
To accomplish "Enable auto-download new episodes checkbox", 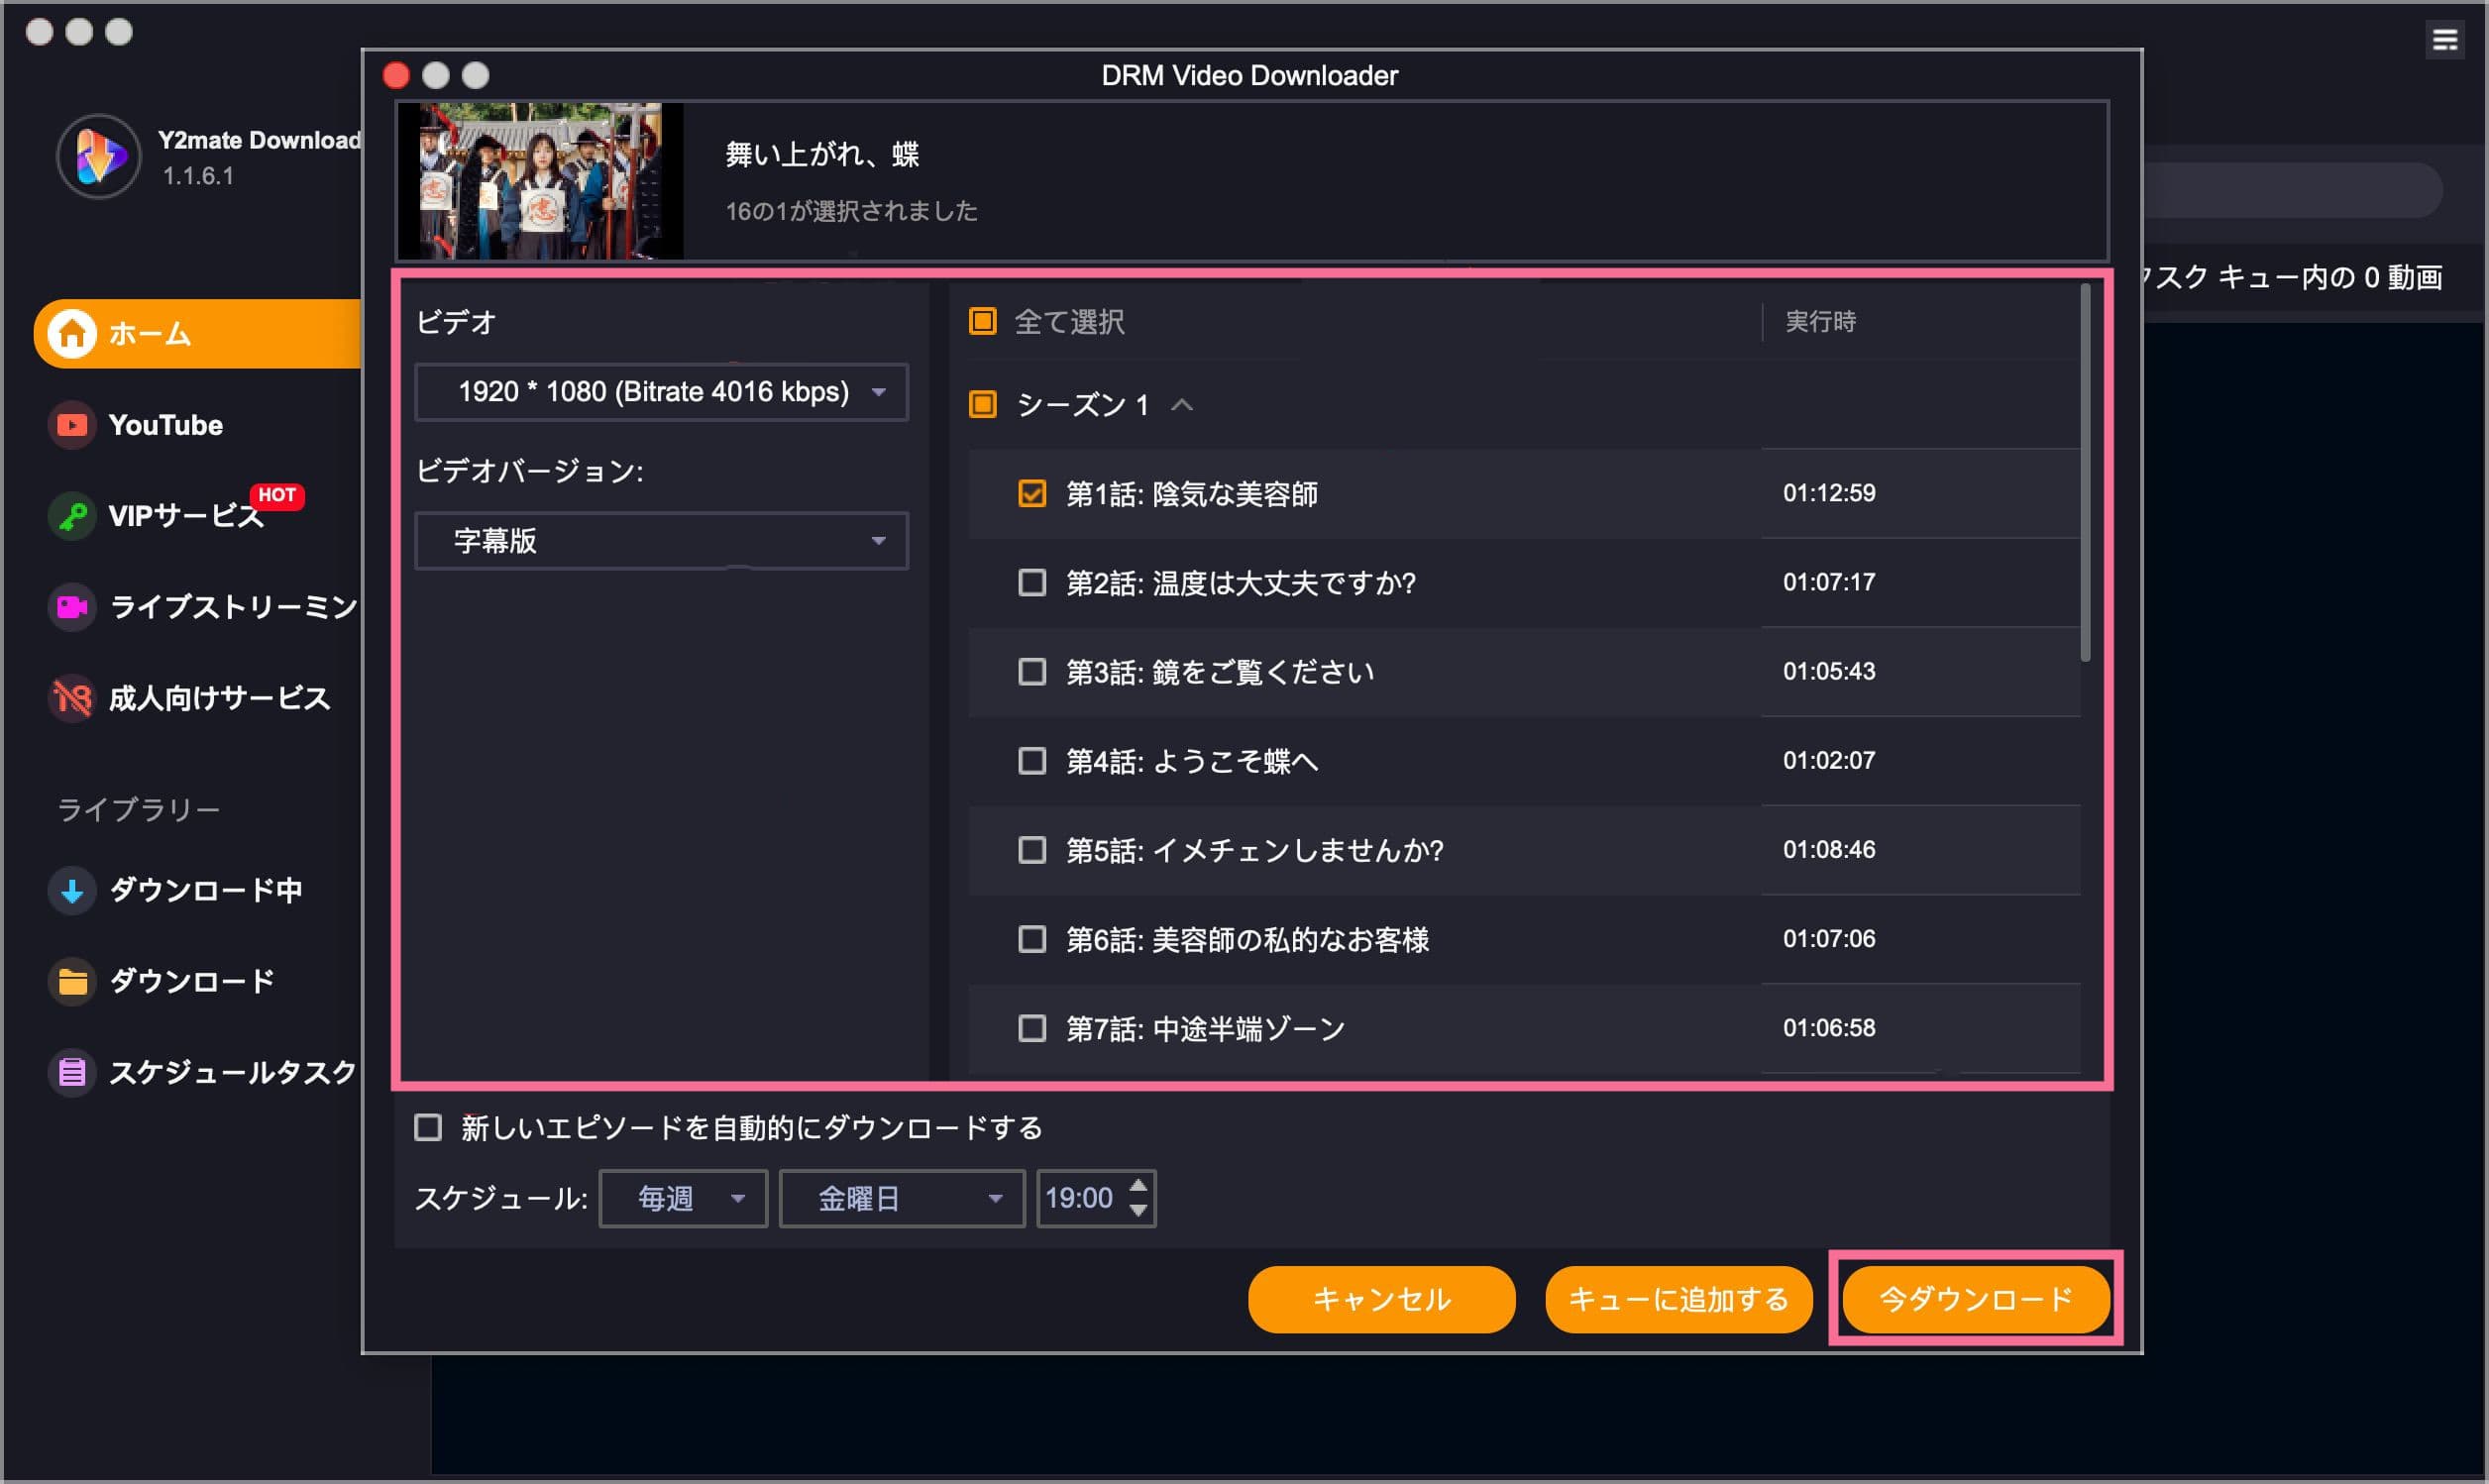I will 428,1128.
